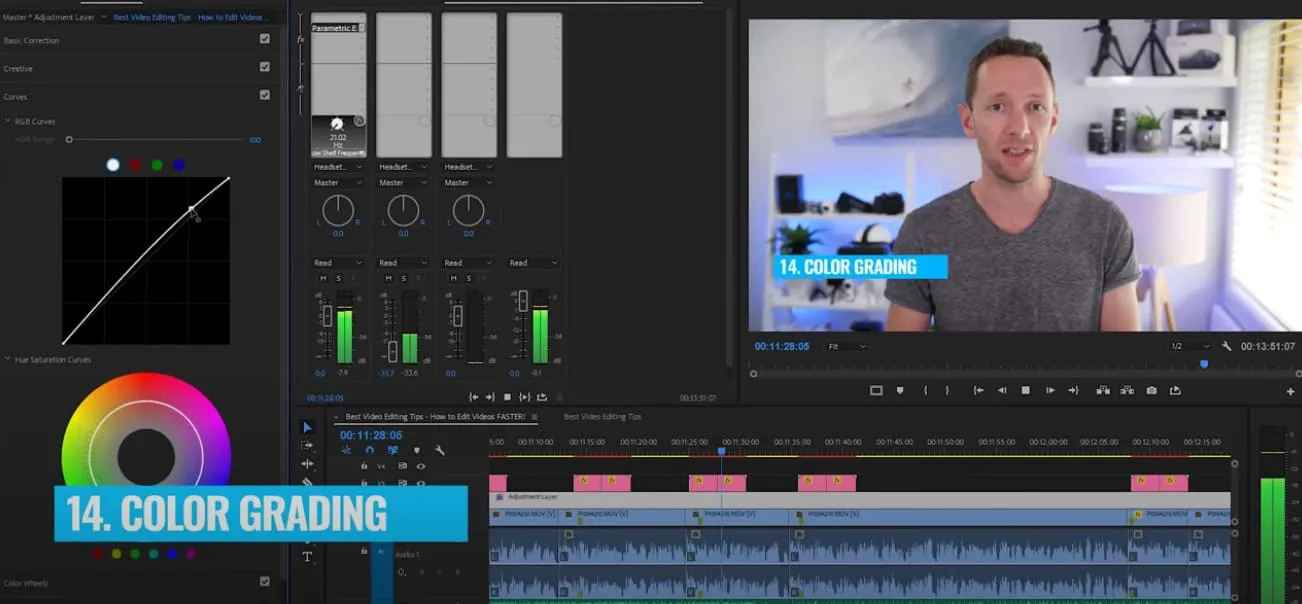Switch to Best Video Editing Tips tab
The width and height of the screenshot is (1302, 604).
602,416
